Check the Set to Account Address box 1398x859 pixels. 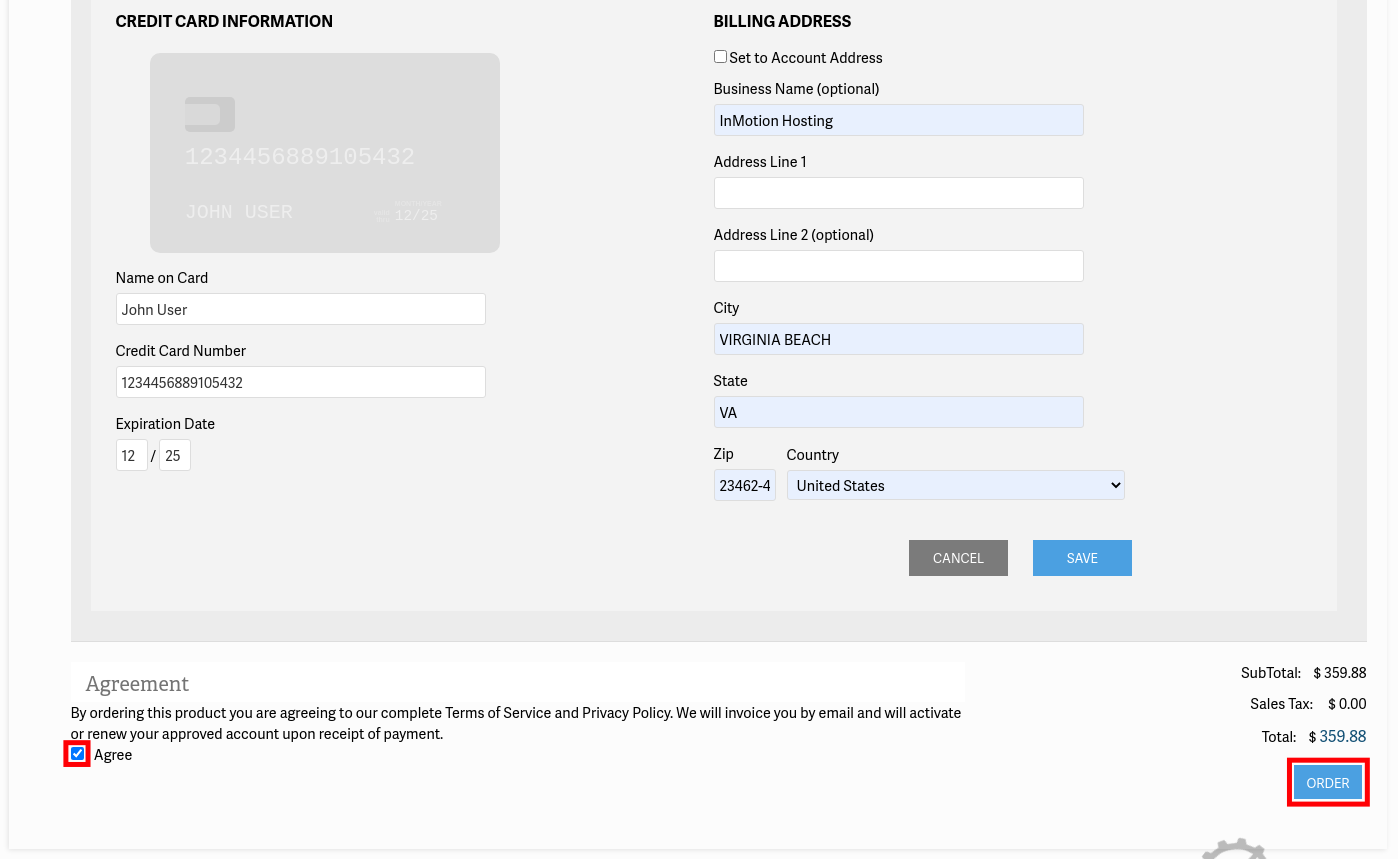click(x=720, y=57)
